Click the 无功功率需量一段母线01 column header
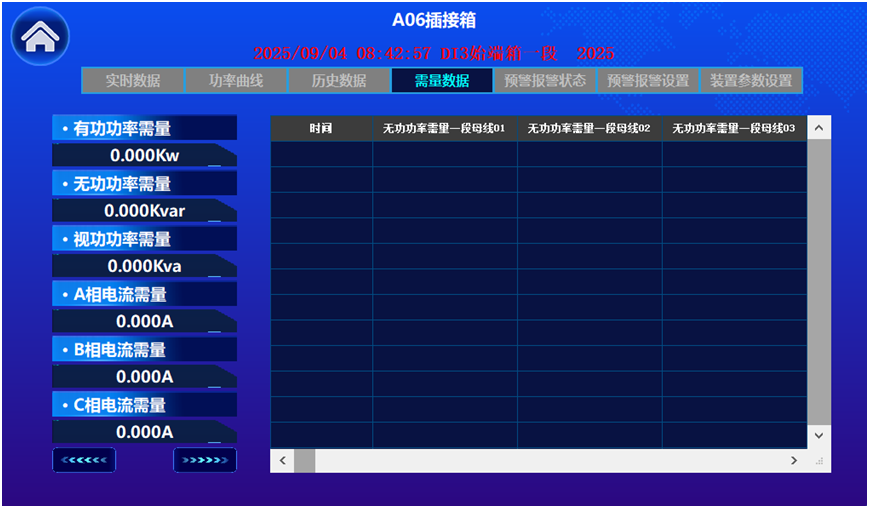Viewport: 869px width, 508px height. [445, 129]
